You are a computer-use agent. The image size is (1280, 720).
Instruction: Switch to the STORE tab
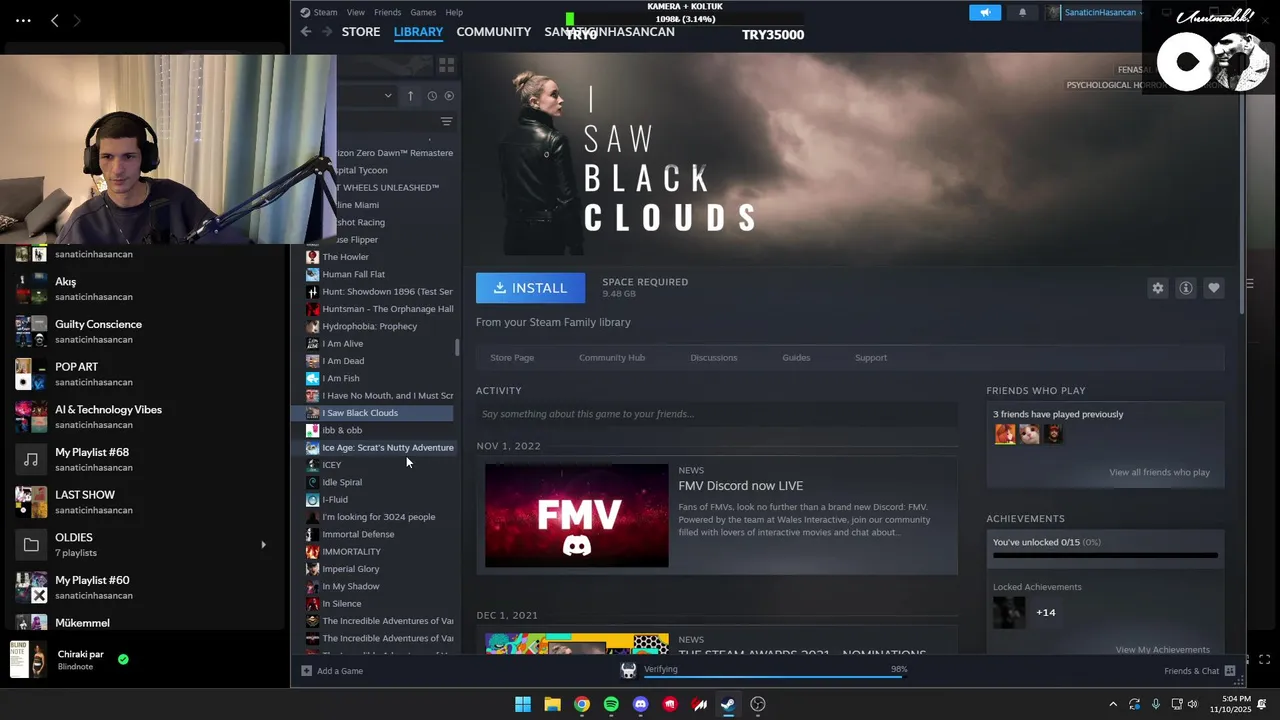click(361, 32)
